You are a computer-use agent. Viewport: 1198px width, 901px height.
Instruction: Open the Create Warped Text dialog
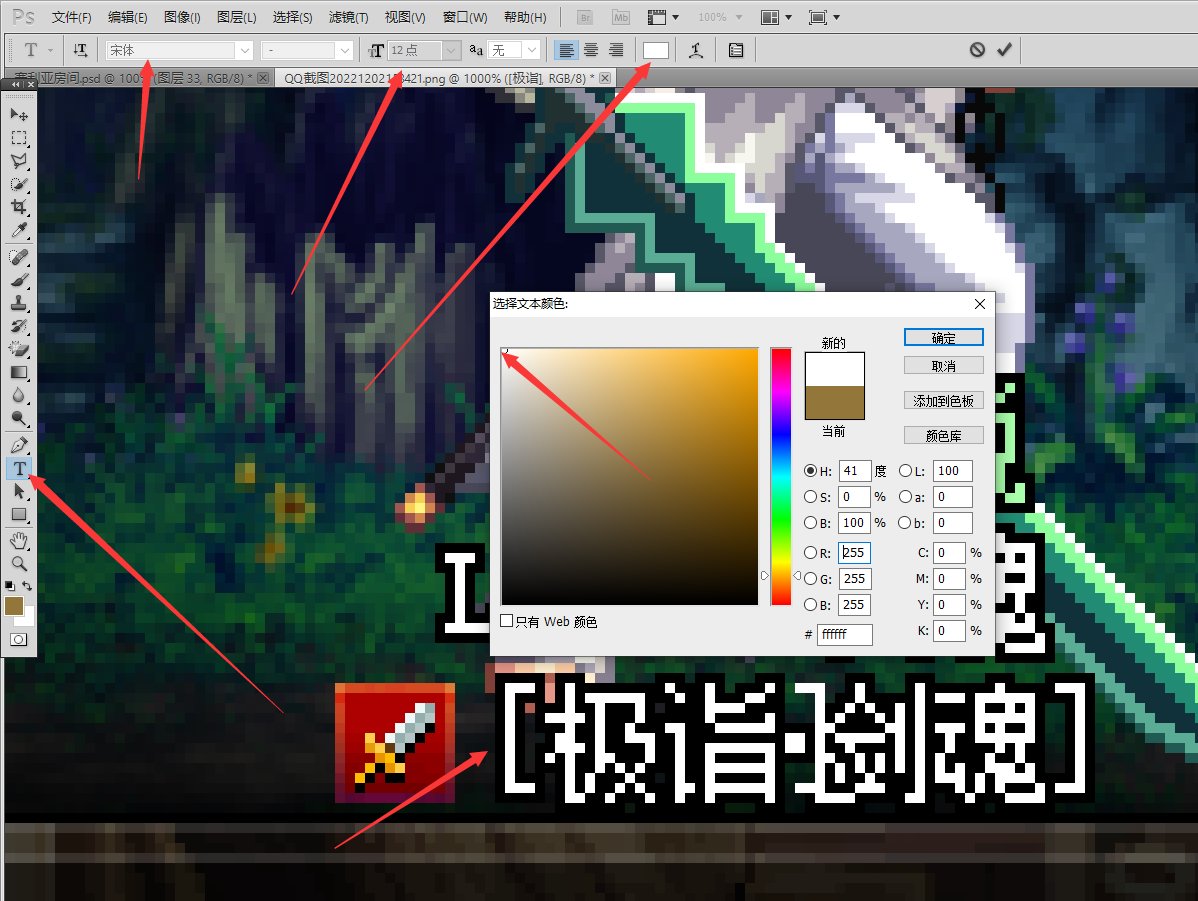point(695,50)
